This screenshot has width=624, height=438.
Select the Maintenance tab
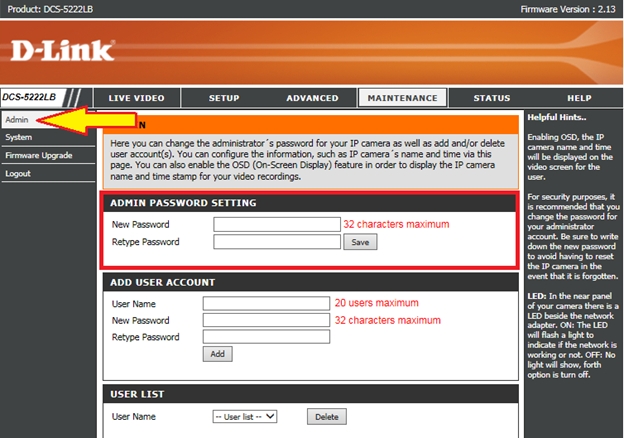[x=402, y=98]
